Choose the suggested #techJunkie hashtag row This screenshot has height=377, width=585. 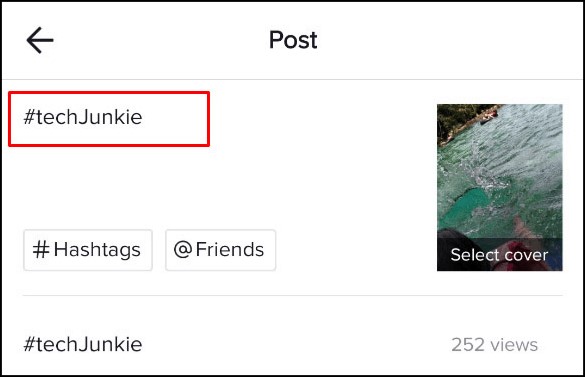click(x=292, y=344)
